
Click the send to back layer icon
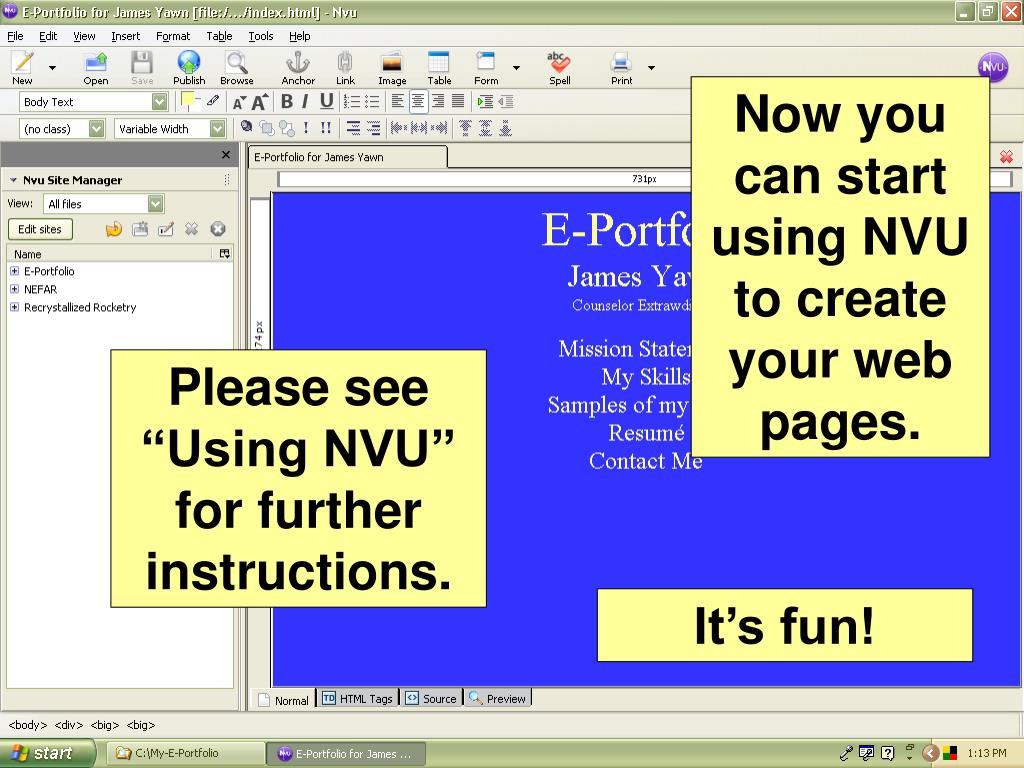(x=287, y=128)
